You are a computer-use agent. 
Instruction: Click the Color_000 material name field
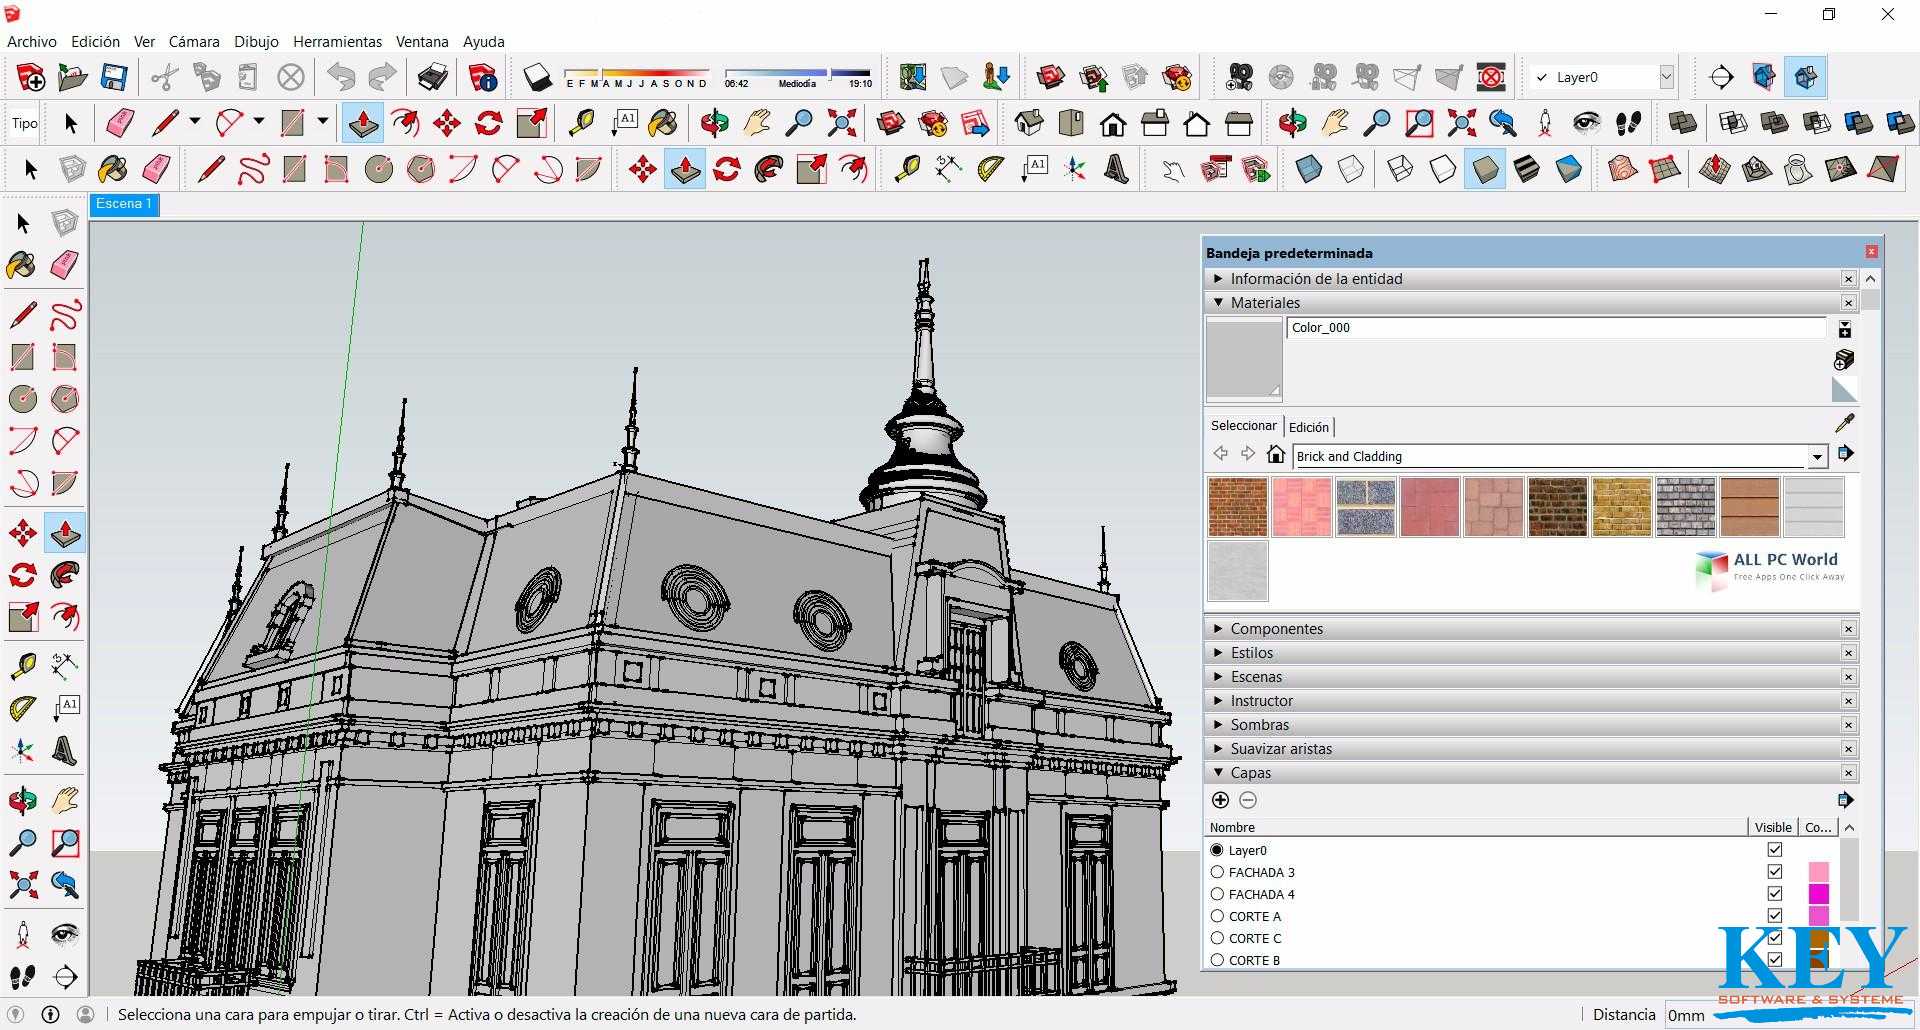1556,328
